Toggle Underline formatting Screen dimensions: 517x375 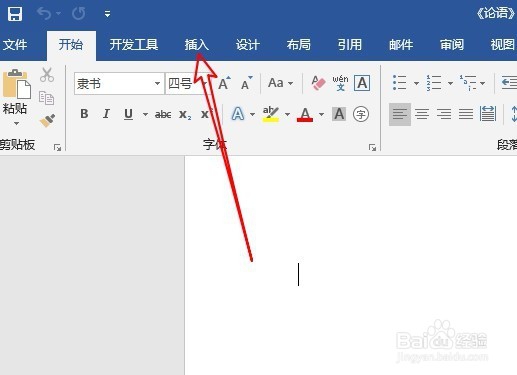click(x=128, y=114)
